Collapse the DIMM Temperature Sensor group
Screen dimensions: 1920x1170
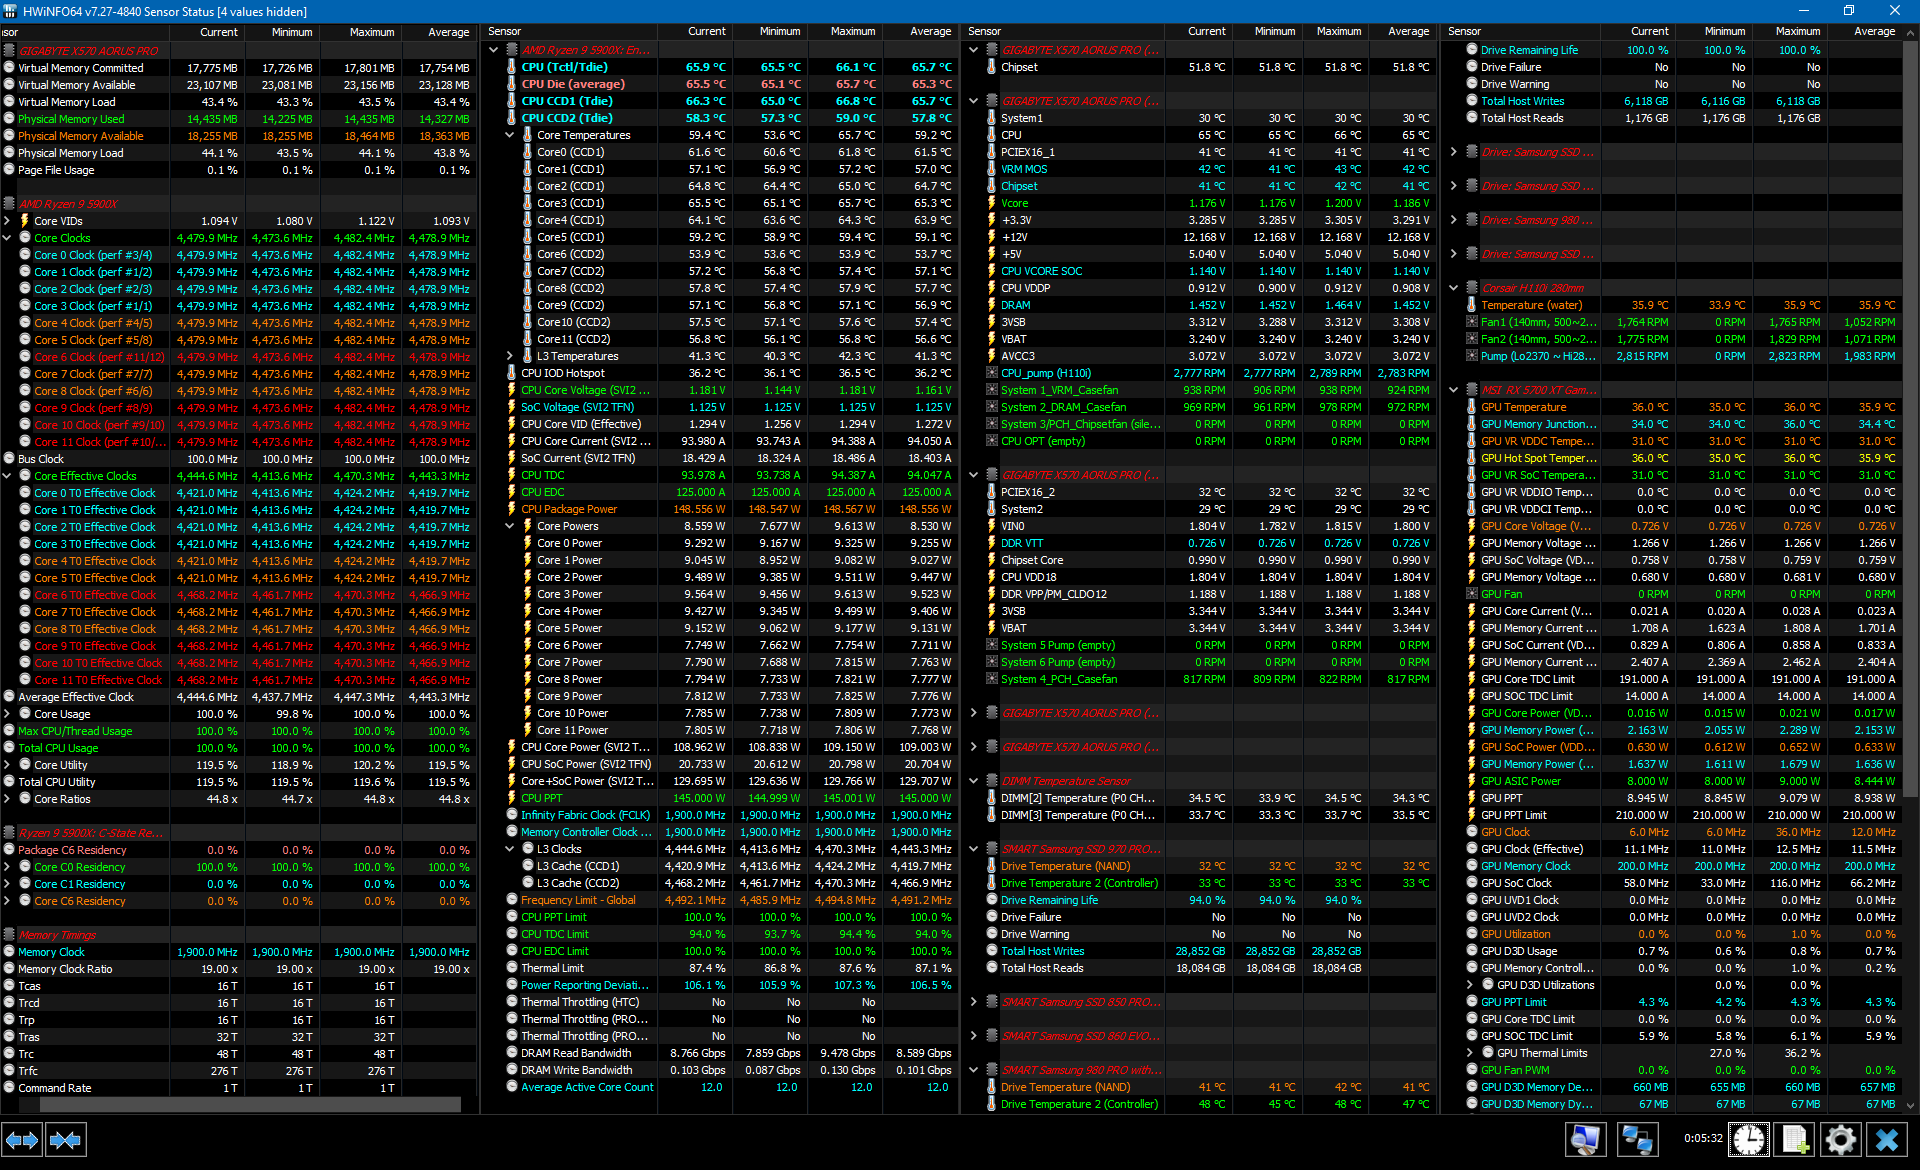click(x=974, y=781)
